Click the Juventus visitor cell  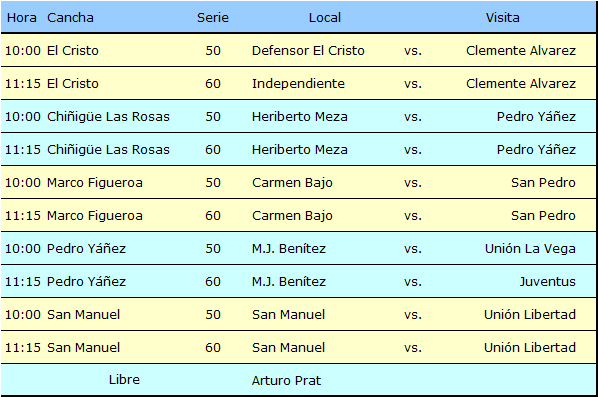tap(547, 281)
